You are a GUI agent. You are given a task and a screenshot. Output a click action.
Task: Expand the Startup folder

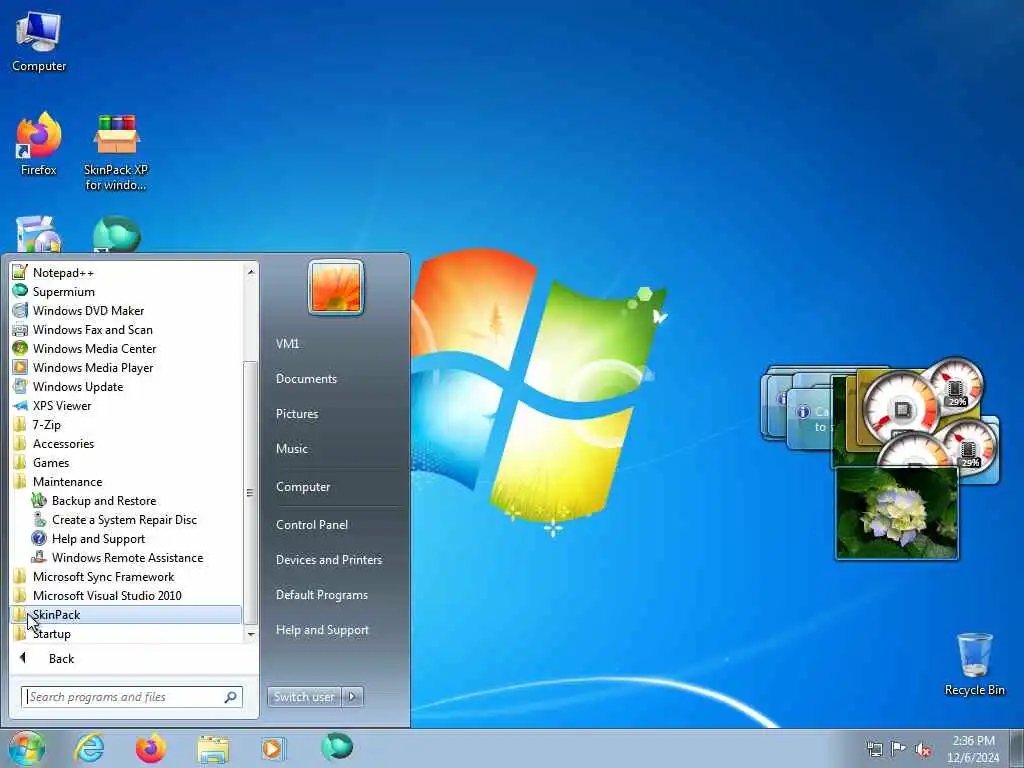(x=52, y=633)
